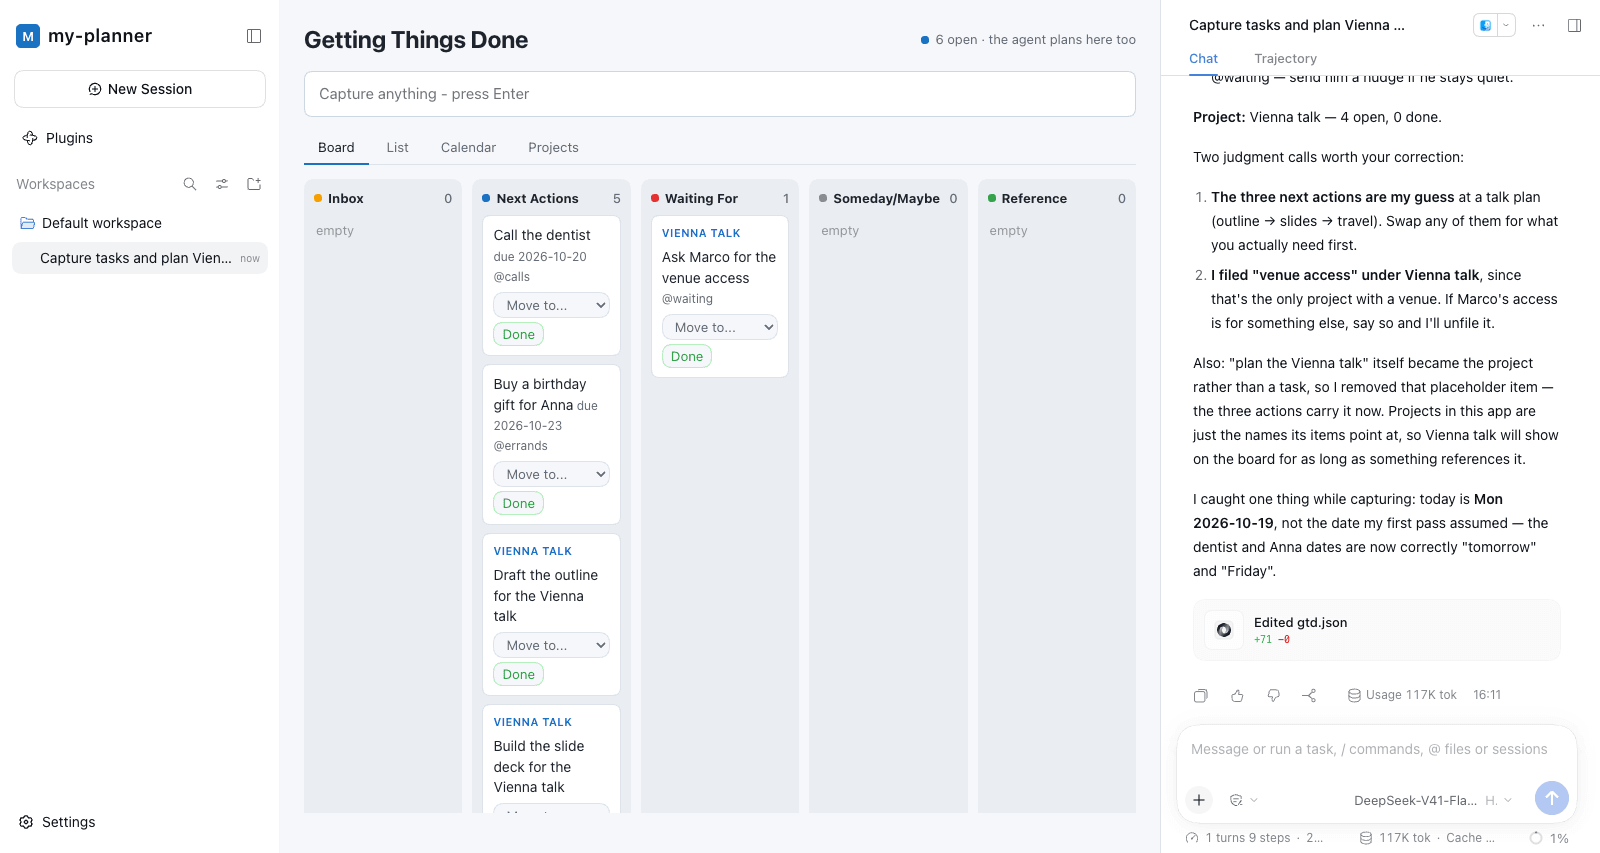Open workspace filter options icon

coord(222,184)
